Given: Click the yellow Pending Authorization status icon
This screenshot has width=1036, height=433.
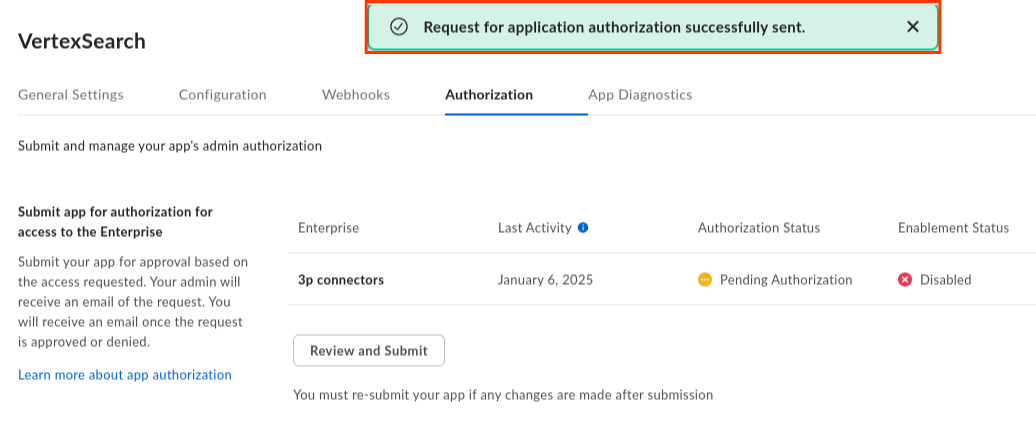Looking at the screenshot, I should (705, 280).
